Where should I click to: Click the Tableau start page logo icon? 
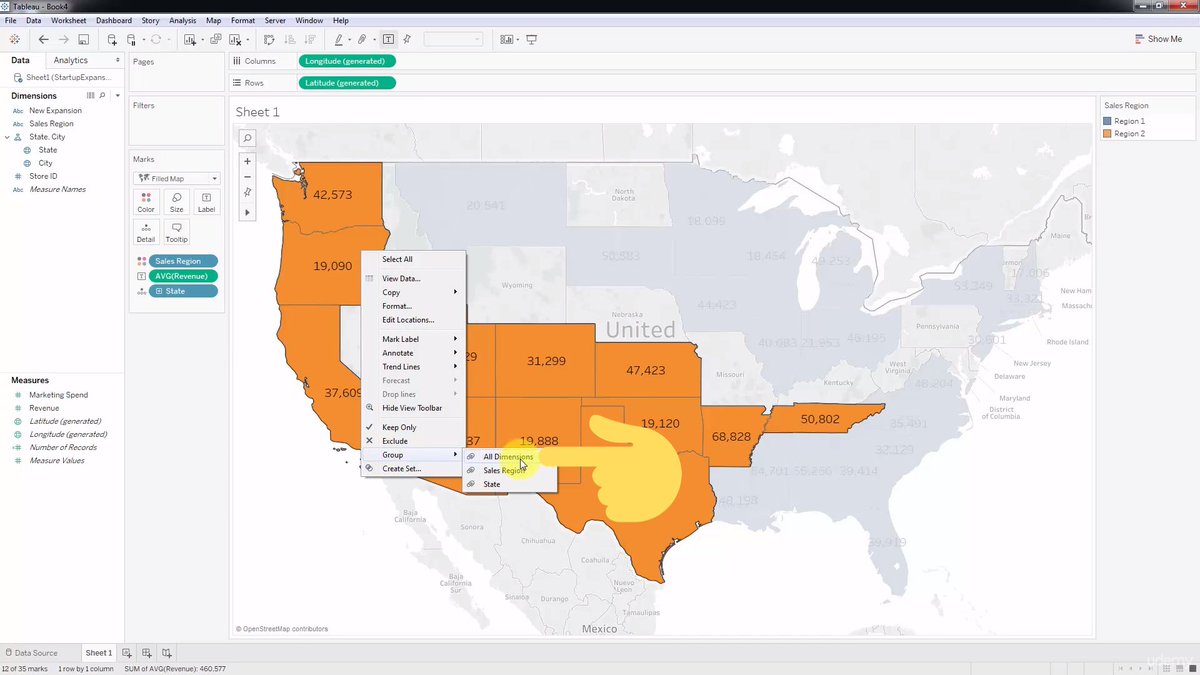[x=14, y=39]
